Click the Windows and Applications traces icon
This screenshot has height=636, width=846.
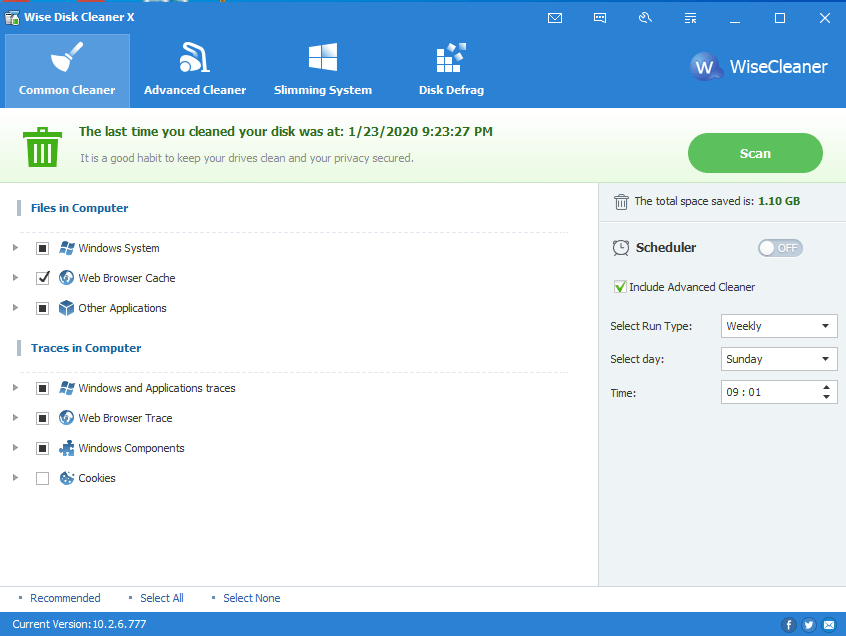[x=66, y=388]
